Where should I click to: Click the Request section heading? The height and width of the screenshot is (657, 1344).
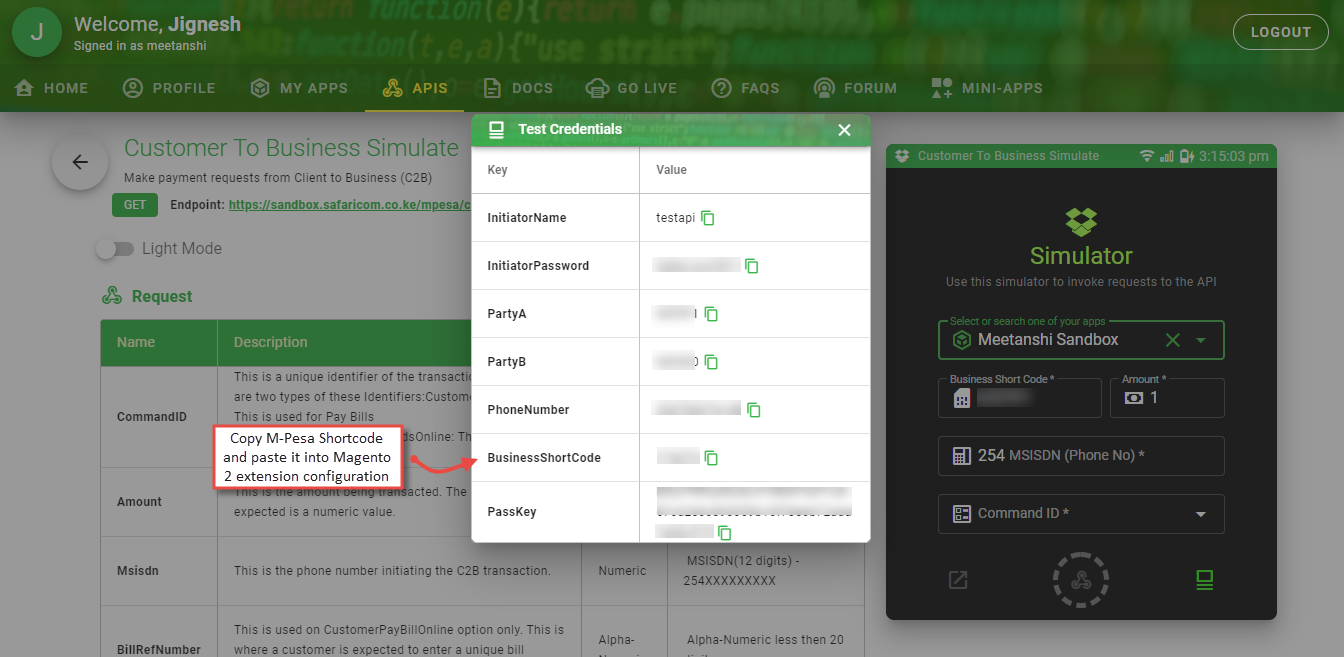point(162,297)
